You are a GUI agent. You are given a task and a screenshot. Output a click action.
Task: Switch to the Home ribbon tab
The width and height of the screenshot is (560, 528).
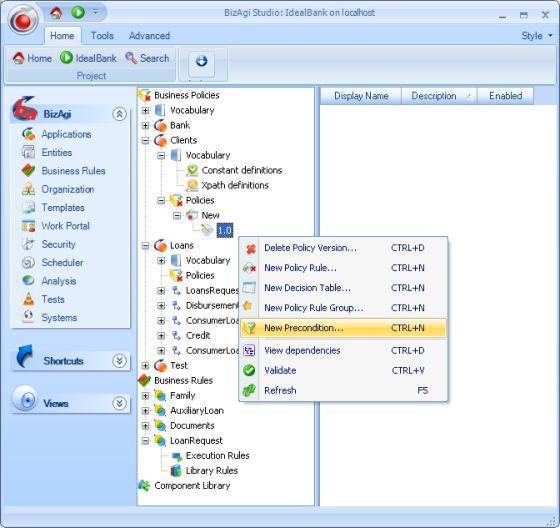[x=62, y=36]
